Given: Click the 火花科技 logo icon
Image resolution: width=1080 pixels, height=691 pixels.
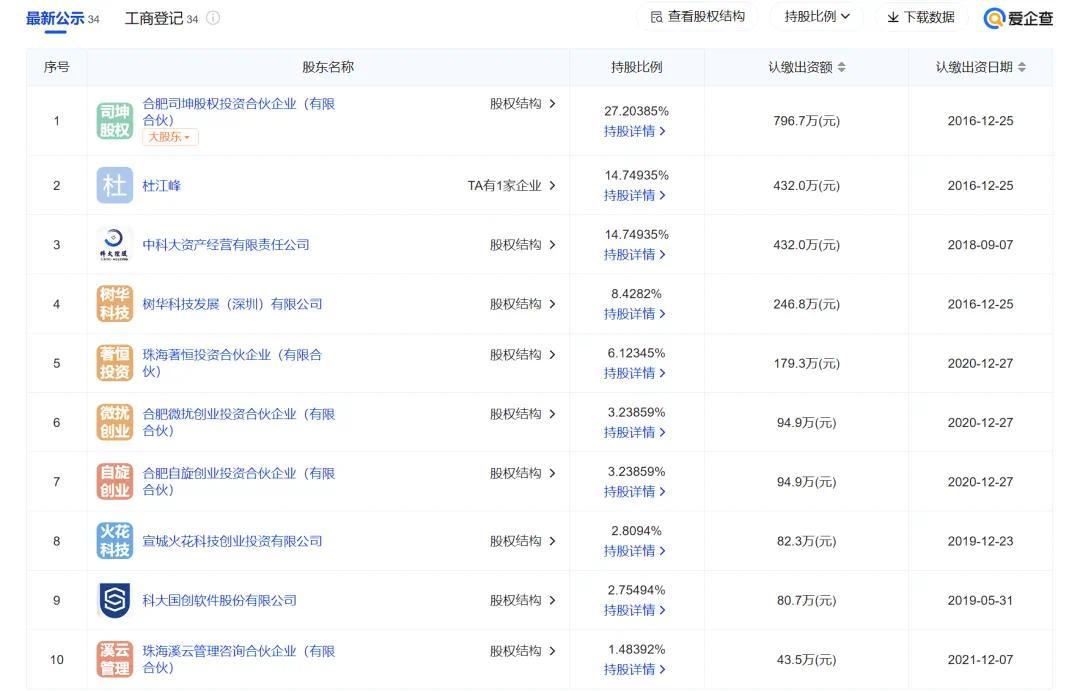Looking at the screenshot, I should point(114,541).
